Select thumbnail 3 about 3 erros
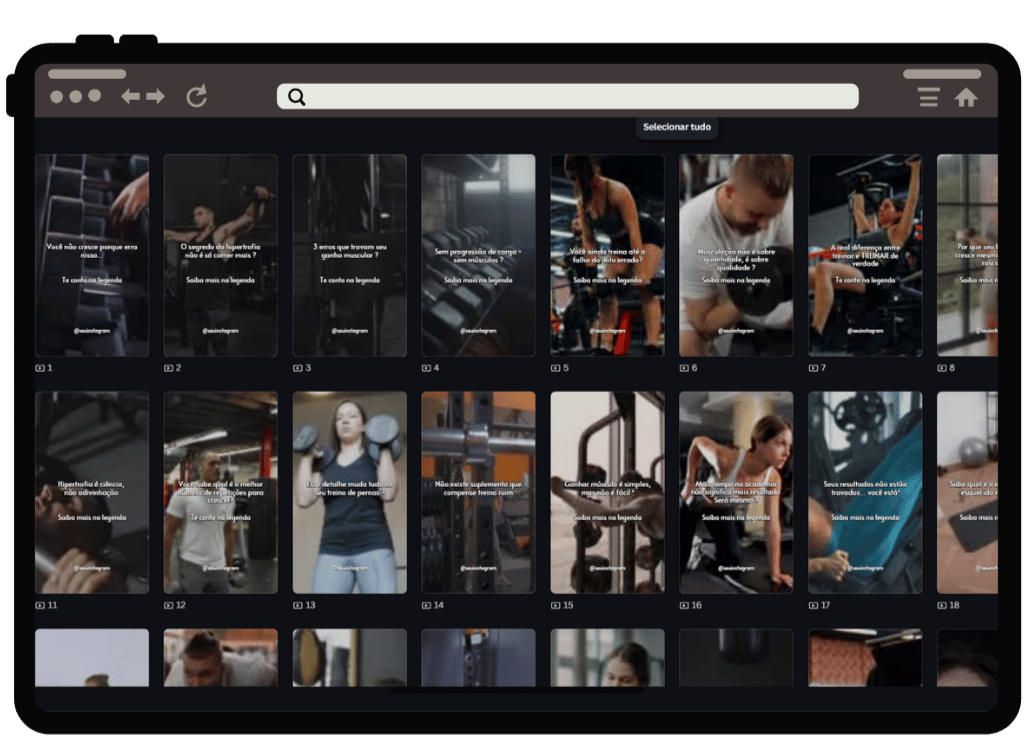Screen dimensions: 1033x753 (350, 256)
